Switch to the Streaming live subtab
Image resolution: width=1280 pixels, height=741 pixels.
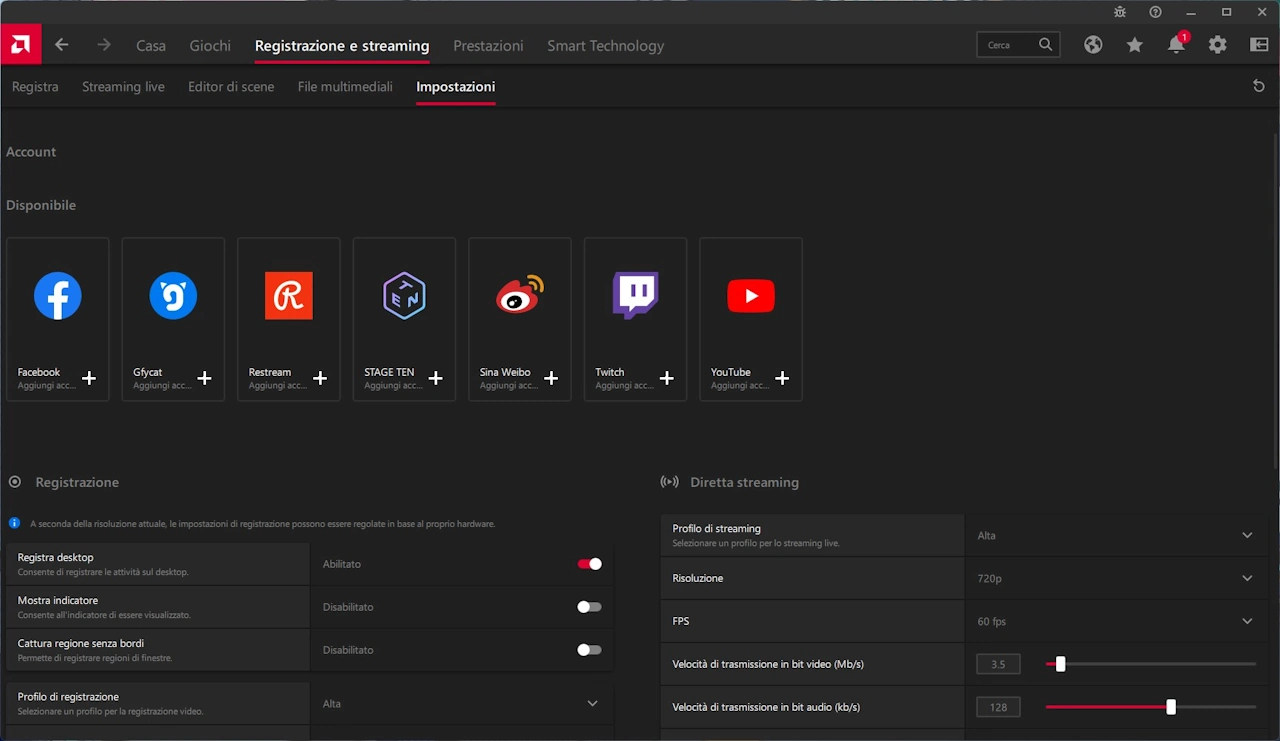click(x=123, y=87)
